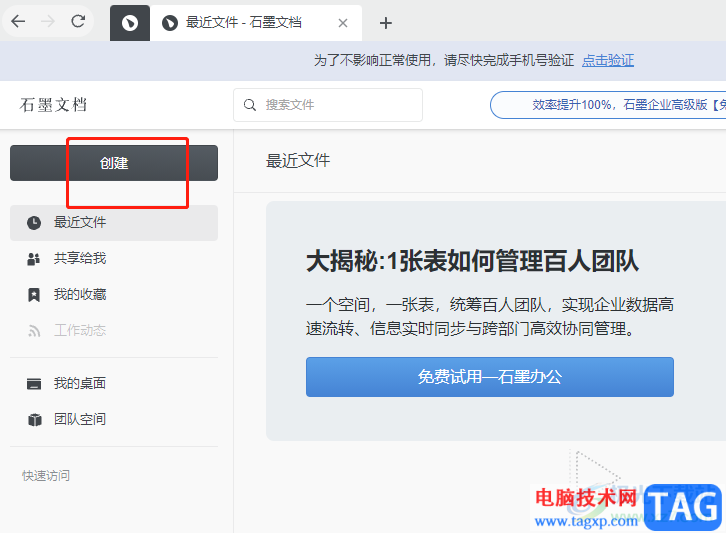
Task: Click the 石墨文档 logo
Action: (x=53, y=105)
